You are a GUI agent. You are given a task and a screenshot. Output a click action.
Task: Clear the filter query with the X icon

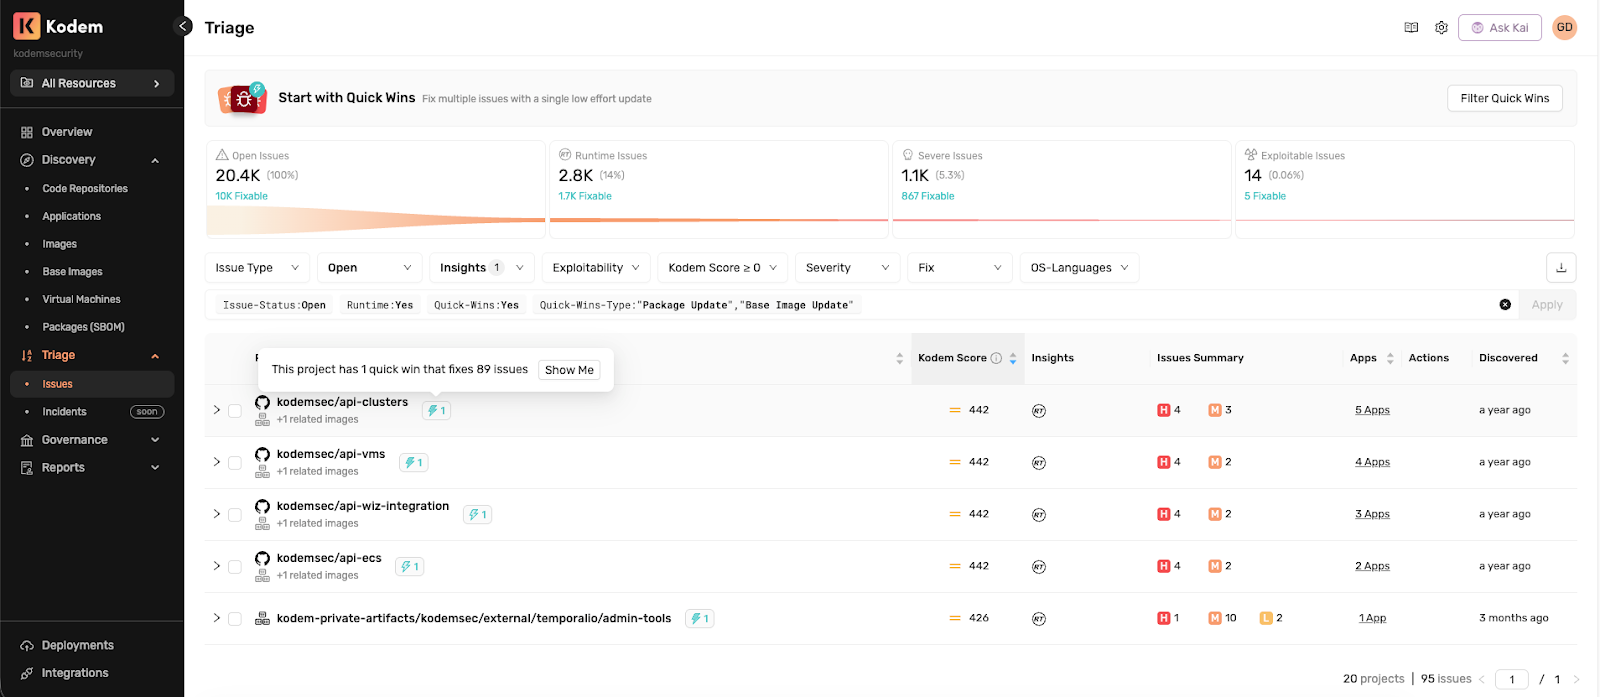1505,305
